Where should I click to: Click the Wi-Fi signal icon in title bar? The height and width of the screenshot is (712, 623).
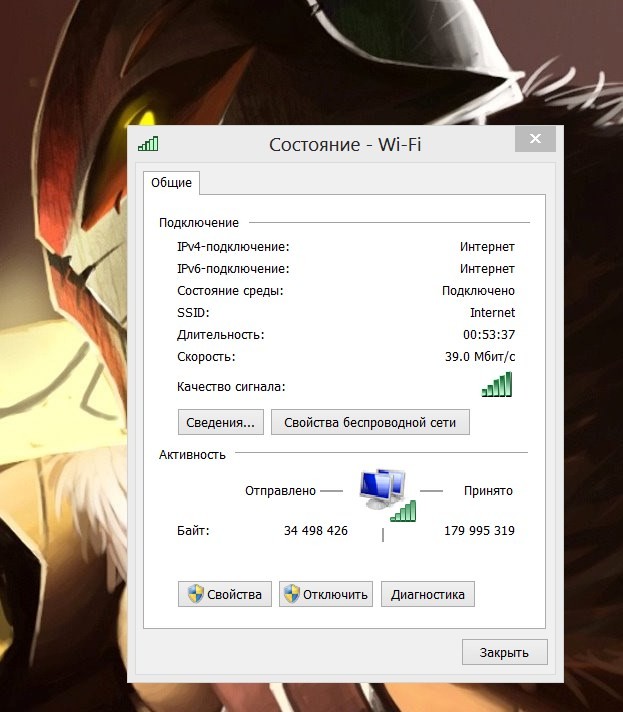point(148,144)
